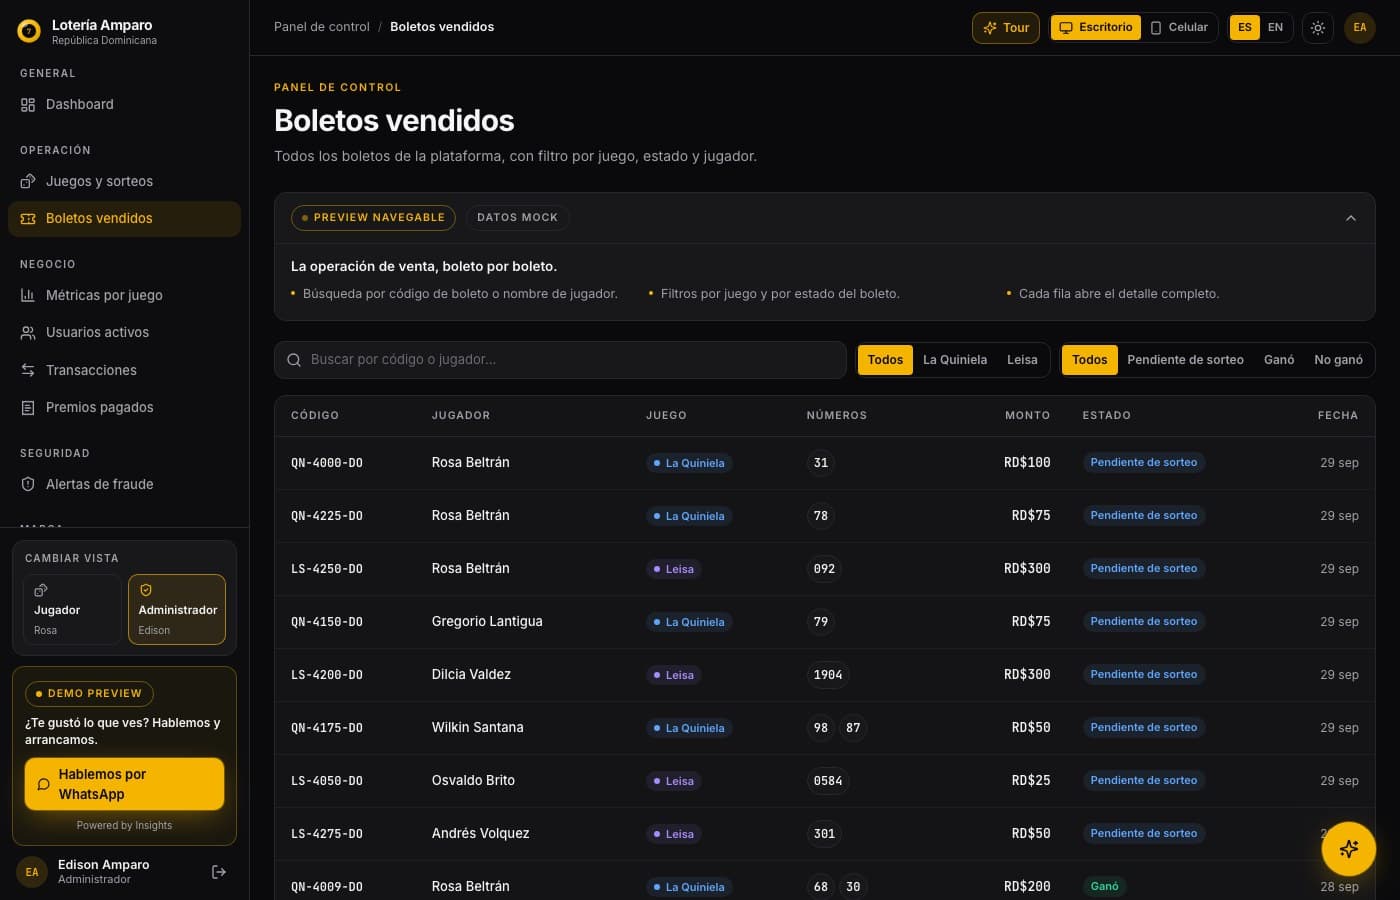Filter tickets by La Quiniela game
The height and width of the screenshot is (900, 1400).
pos(955,360)
